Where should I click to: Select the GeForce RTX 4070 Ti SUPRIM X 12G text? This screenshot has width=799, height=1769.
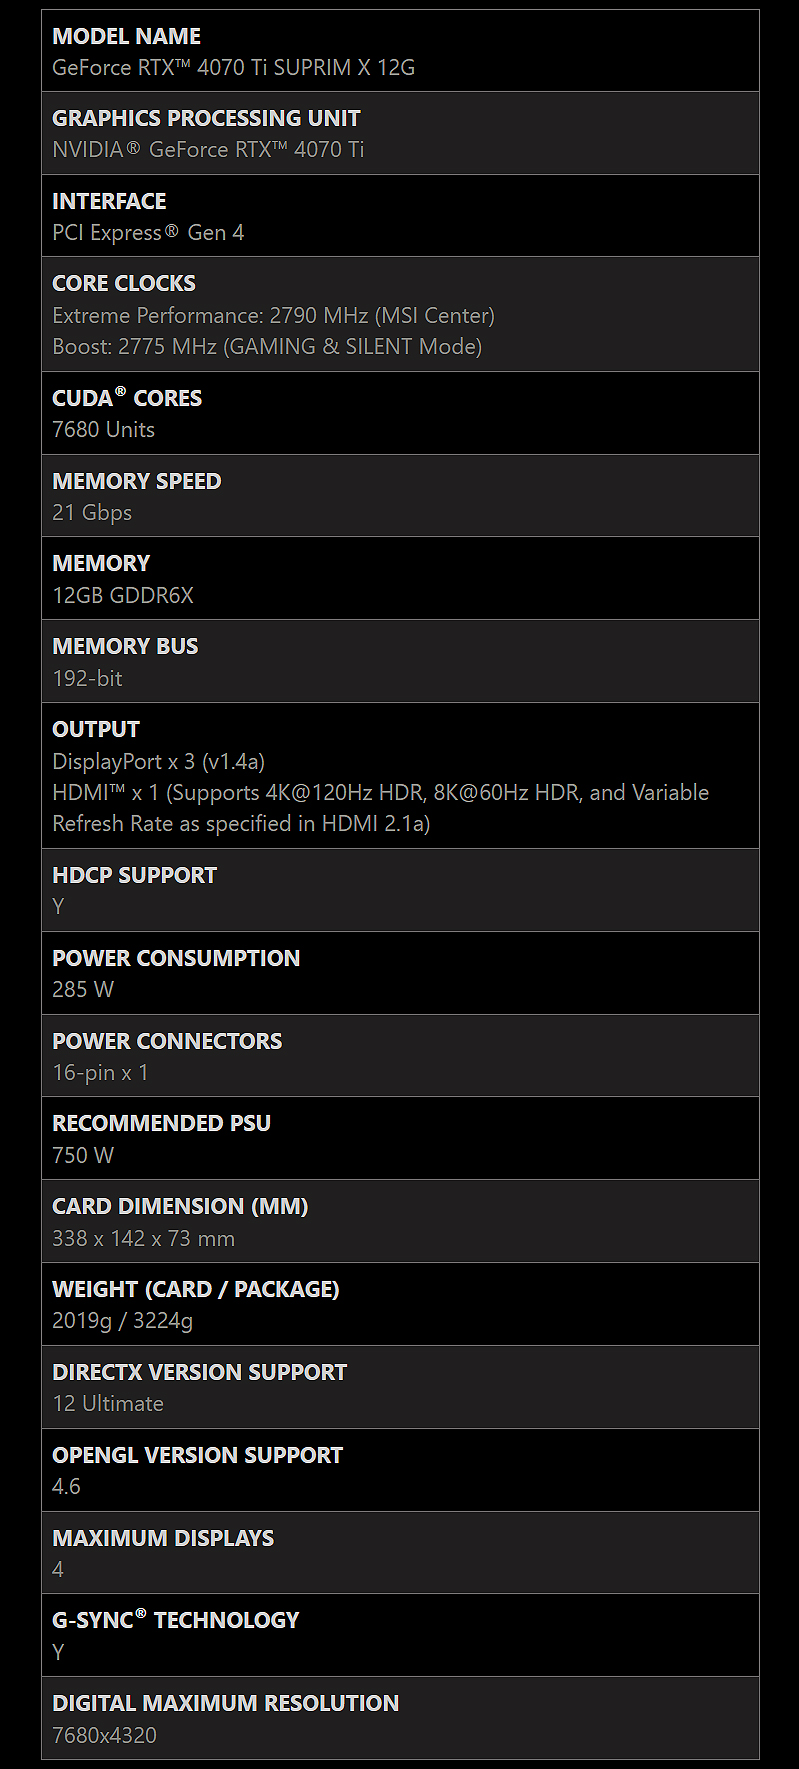coord(233,67)
